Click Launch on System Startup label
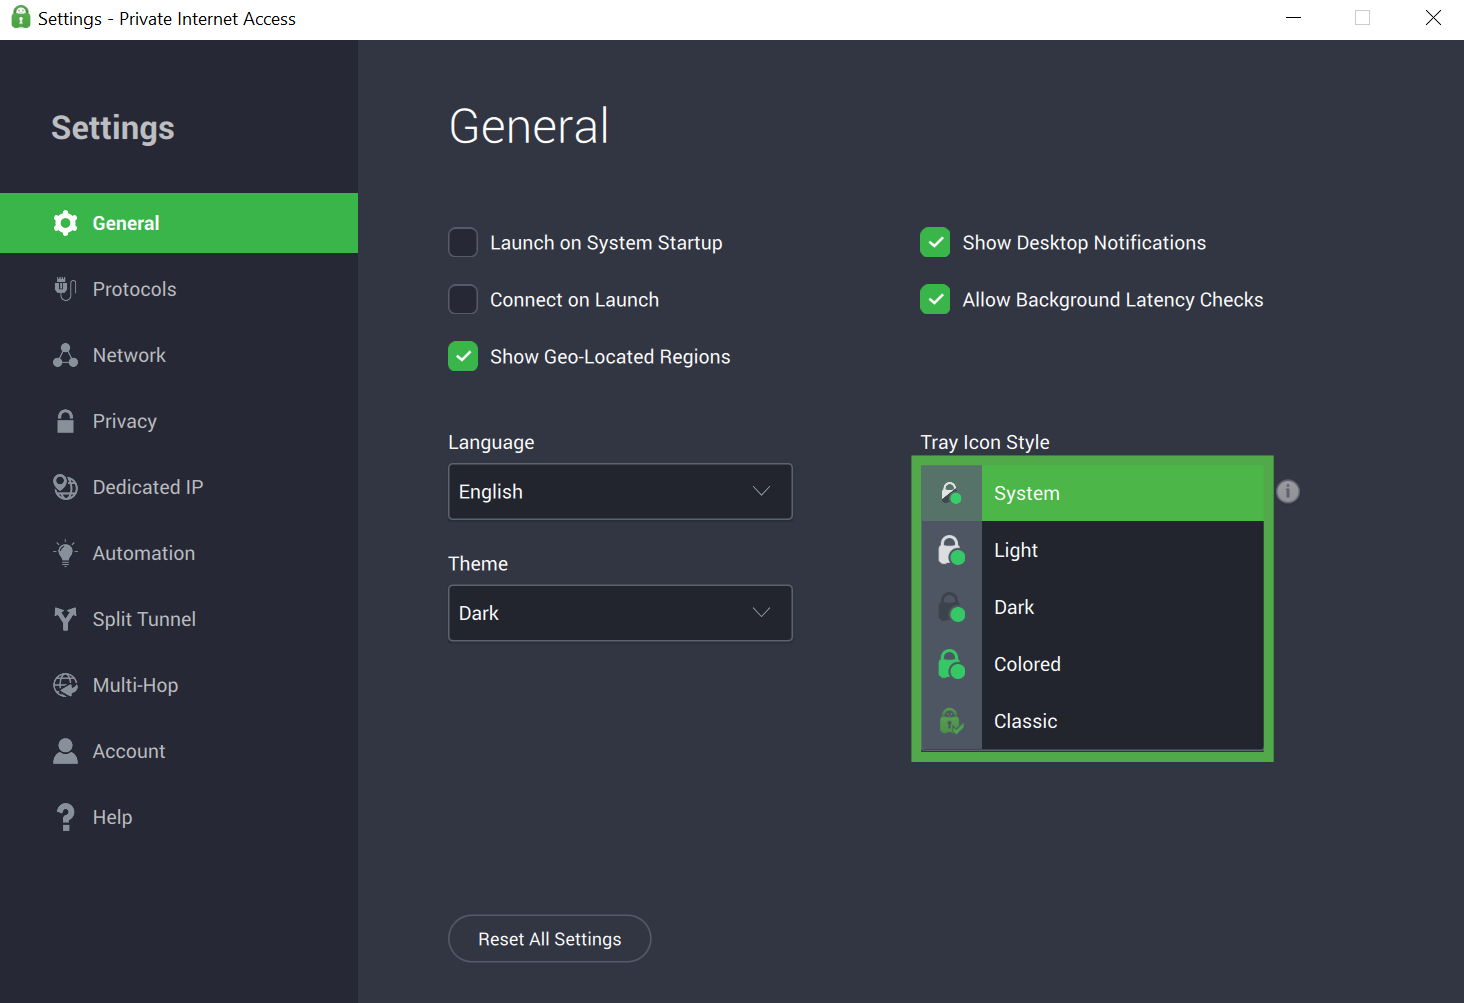This screenshot has height=1003, width=1464. (606, 243)
